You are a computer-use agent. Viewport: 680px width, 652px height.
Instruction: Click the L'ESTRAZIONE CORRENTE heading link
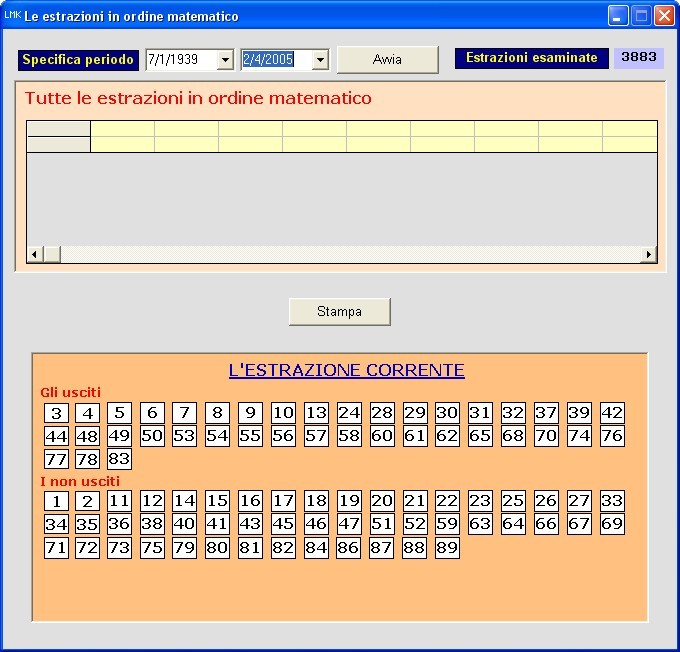[347, 370]
